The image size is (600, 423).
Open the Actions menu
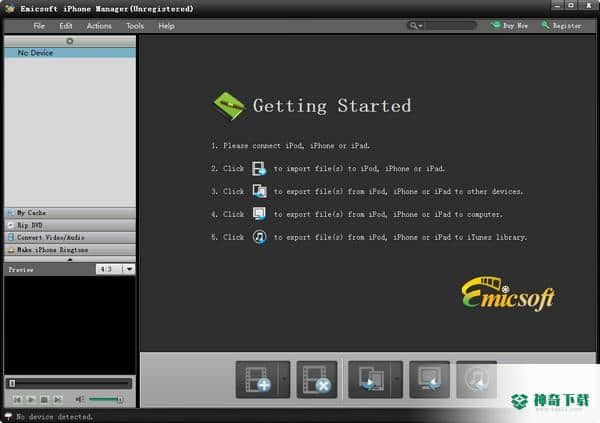click(x=99, y=26)
